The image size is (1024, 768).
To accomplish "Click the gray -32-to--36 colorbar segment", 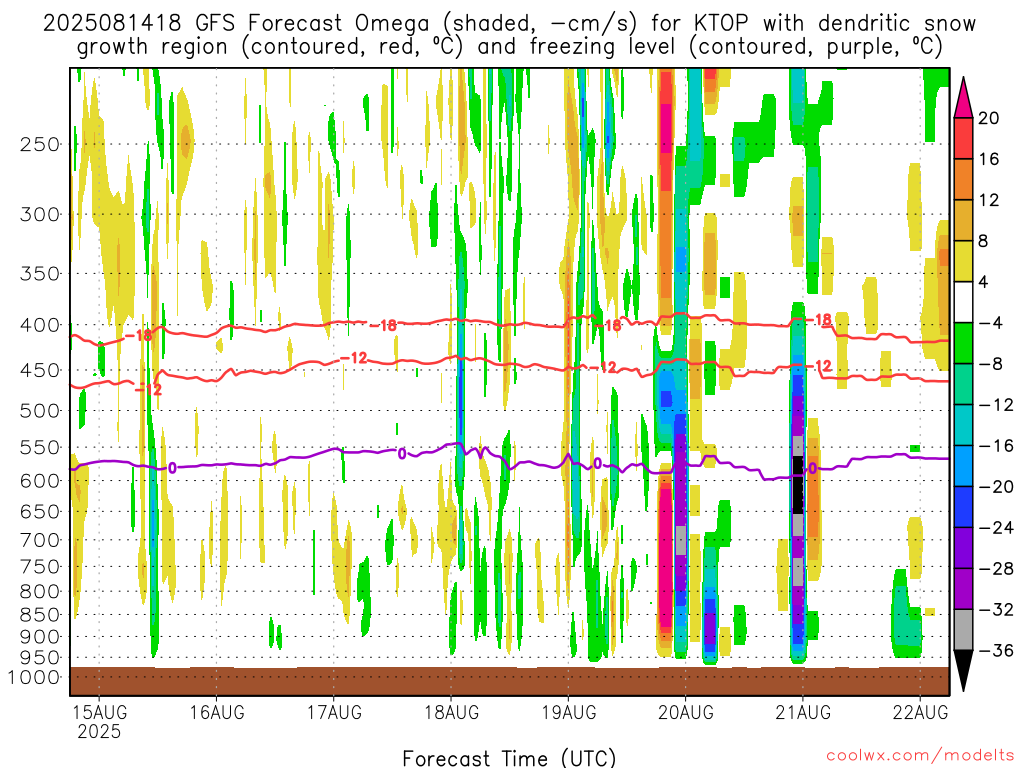I will tap(963, 630).
